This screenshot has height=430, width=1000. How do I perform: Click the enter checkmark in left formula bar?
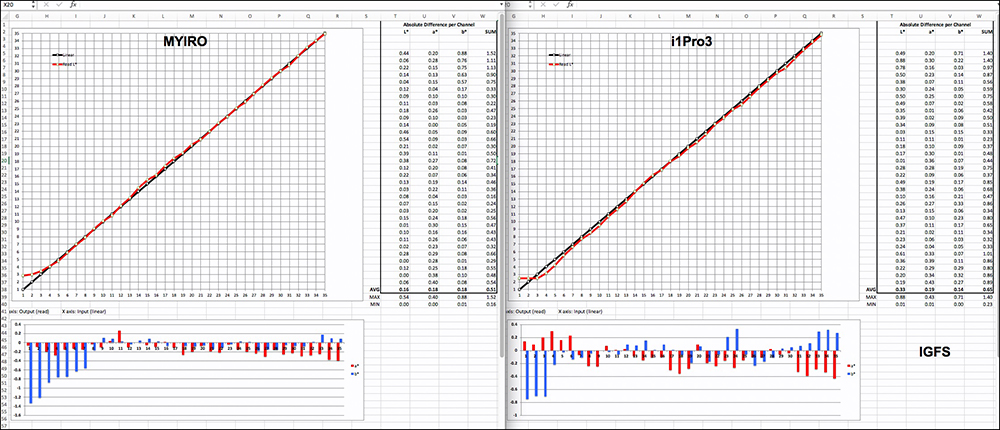(x=61, y=5)
